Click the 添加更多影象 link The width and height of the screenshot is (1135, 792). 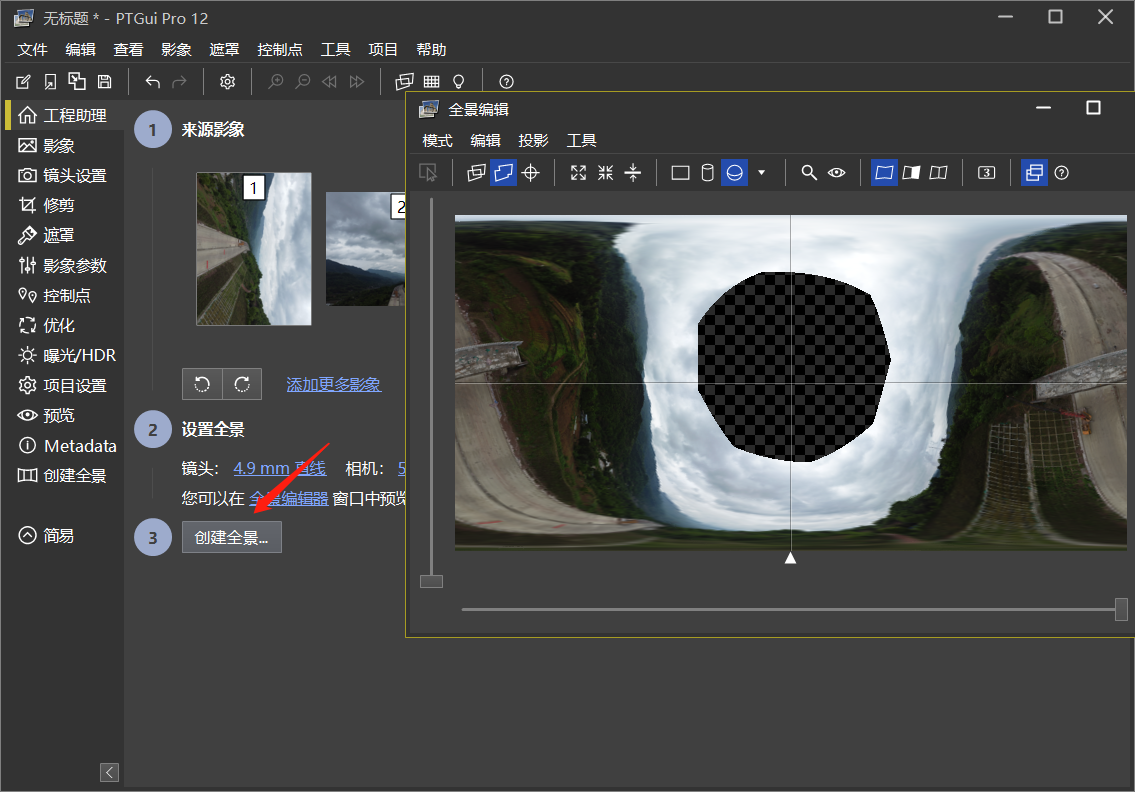pyautogui.click(x=333, y=385)
